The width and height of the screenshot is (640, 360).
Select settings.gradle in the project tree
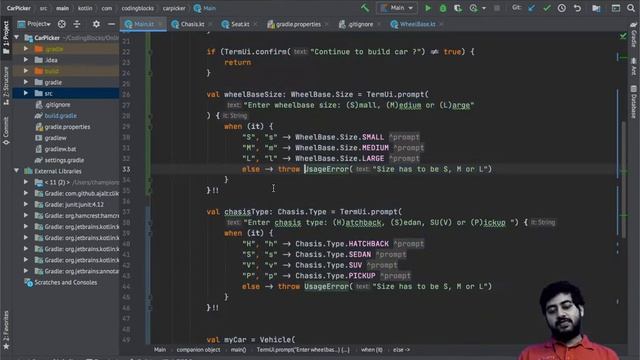pos(64,160)
